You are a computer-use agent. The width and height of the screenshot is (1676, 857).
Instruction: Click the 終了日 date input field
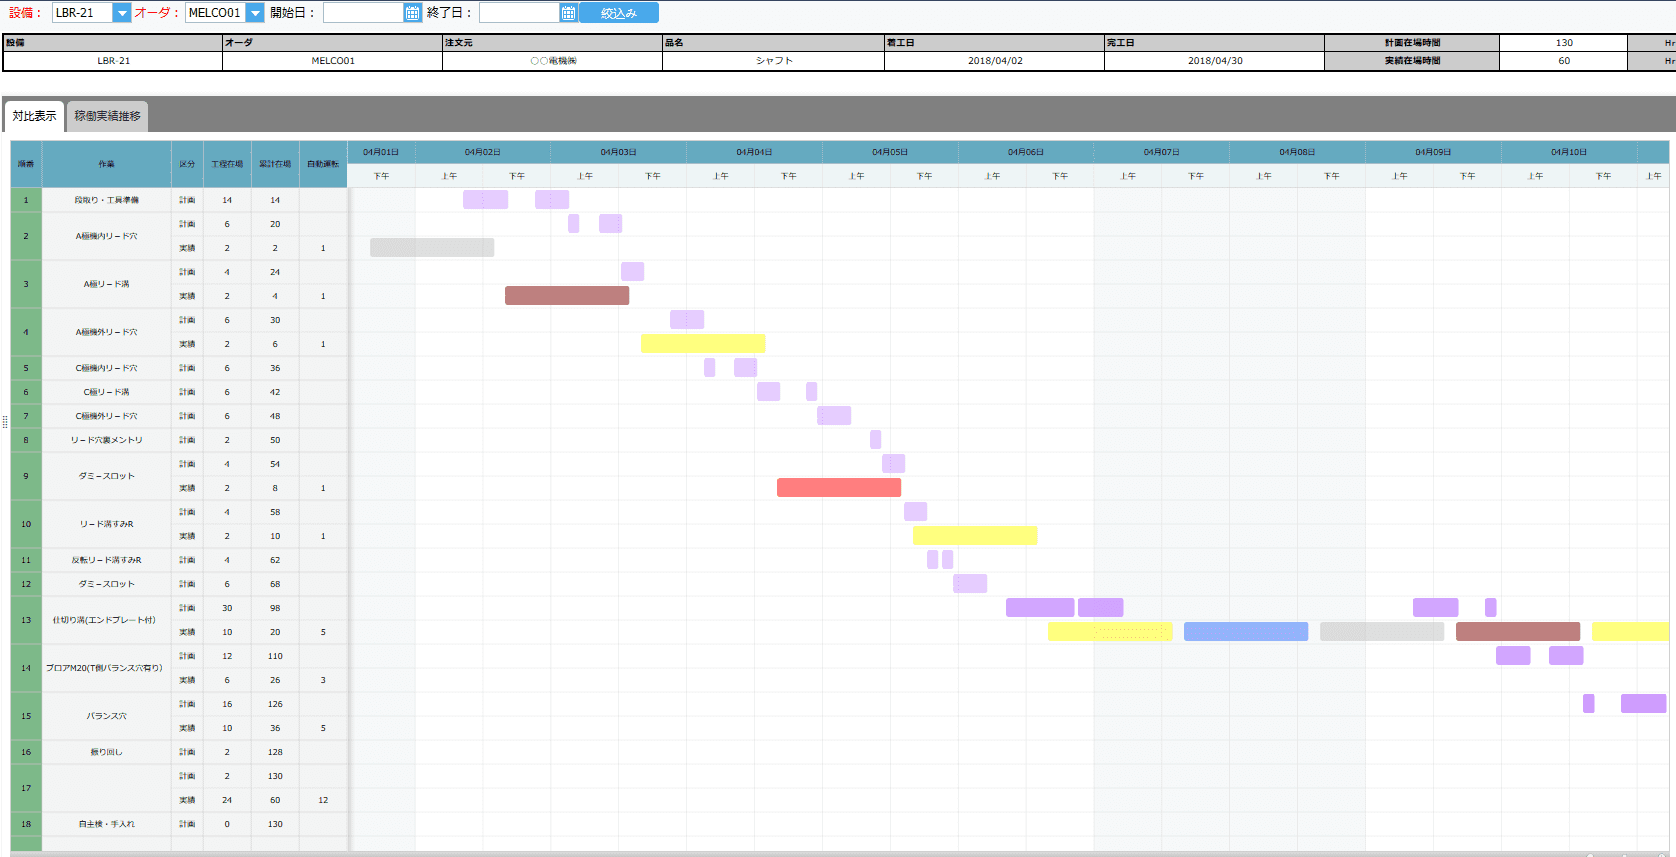tap(519, 13)
